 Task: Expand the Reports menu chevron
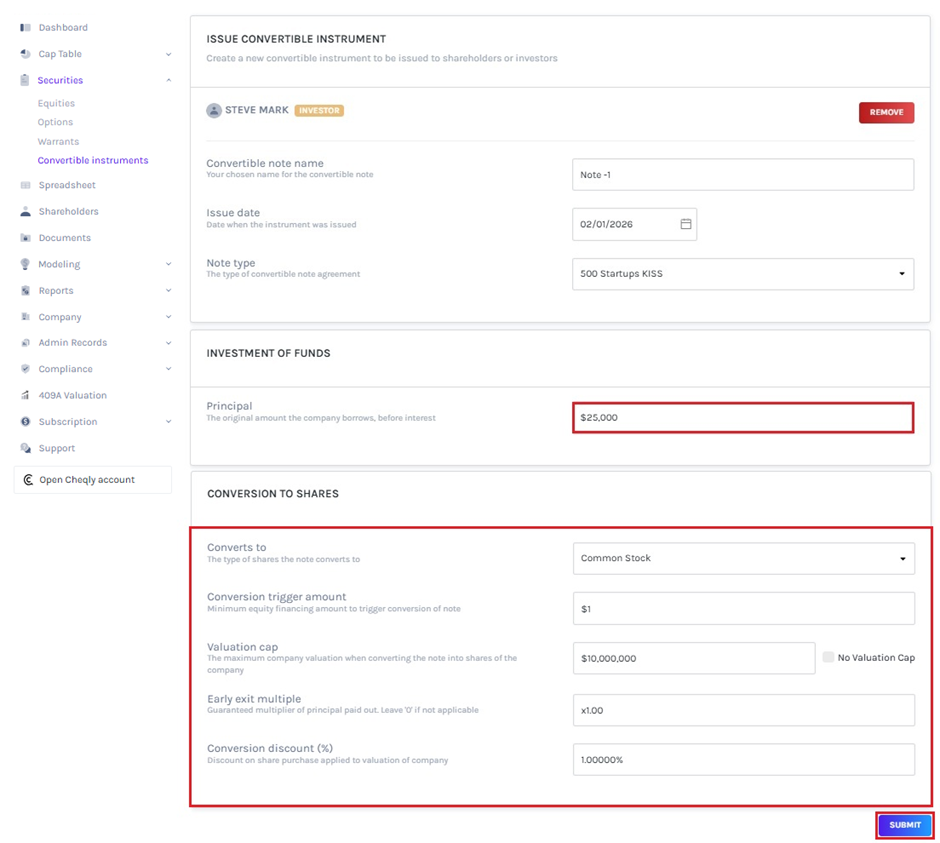tap(168, 291)
